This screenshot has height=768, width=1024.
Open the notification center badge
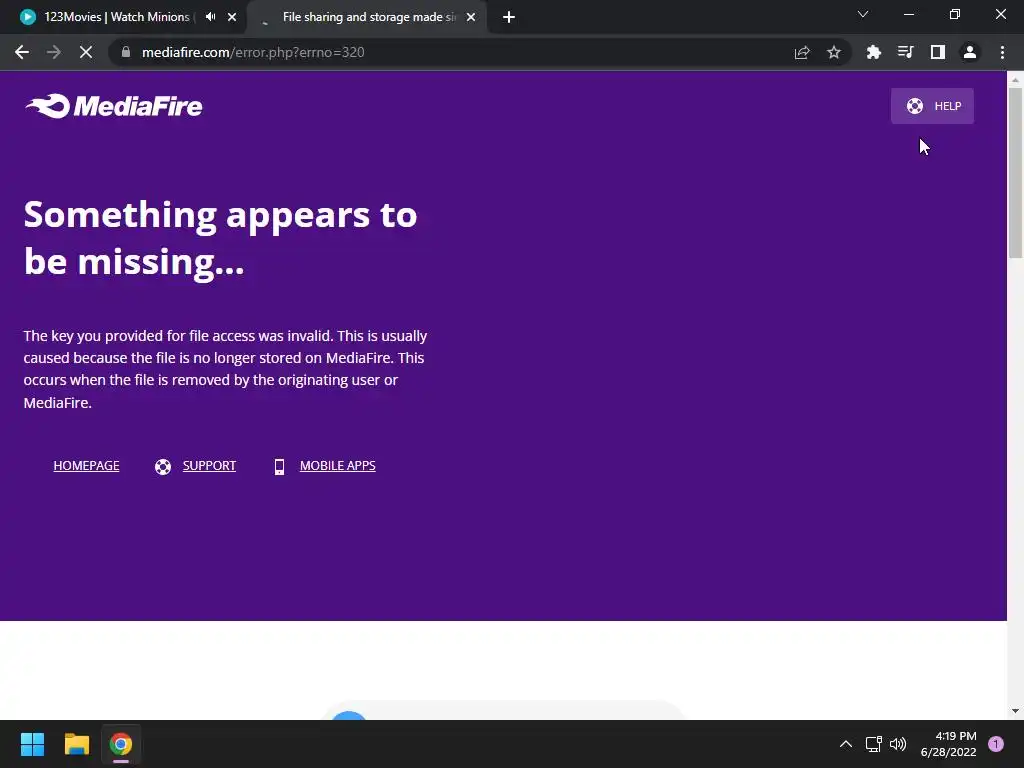(996, 744)
